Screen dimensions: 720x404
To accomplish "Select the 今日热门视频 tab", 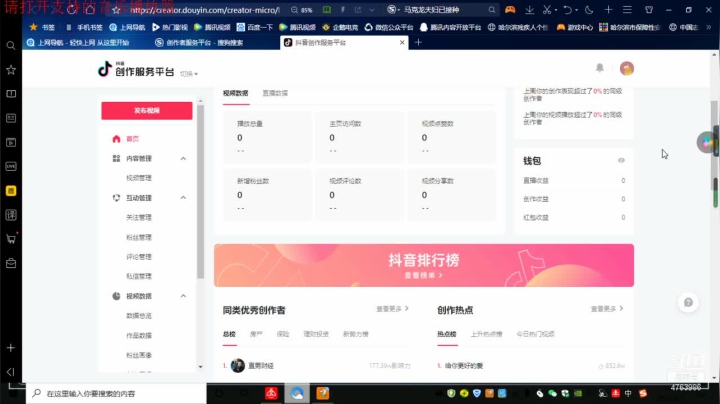I will [535, 334].
